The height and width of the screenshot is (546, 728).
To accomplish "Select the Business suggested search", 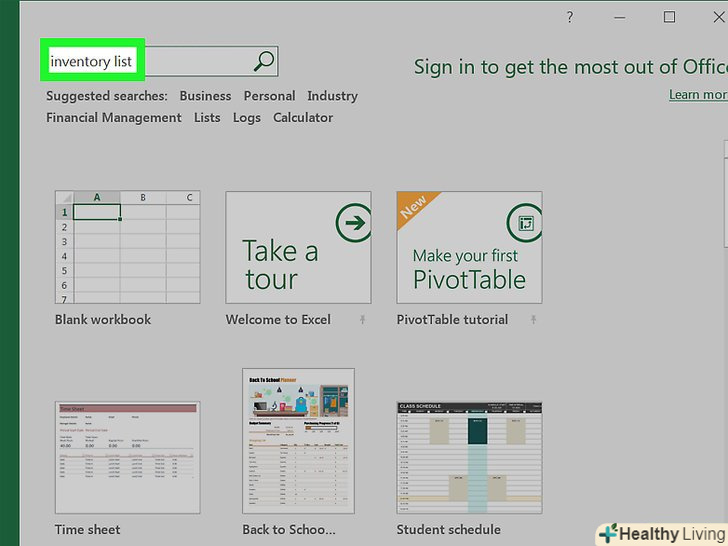I will click(205, 96).
